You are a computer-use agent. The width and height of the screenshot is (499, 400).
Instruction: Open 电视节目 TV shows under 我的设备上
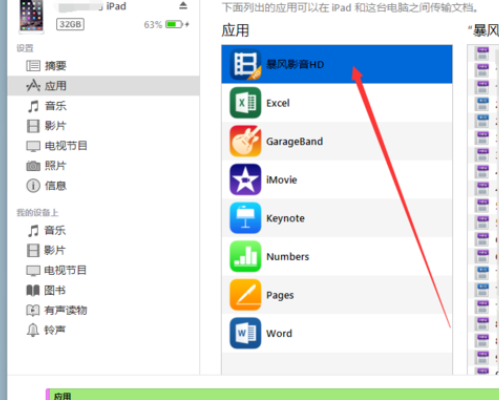click(103, 270)
